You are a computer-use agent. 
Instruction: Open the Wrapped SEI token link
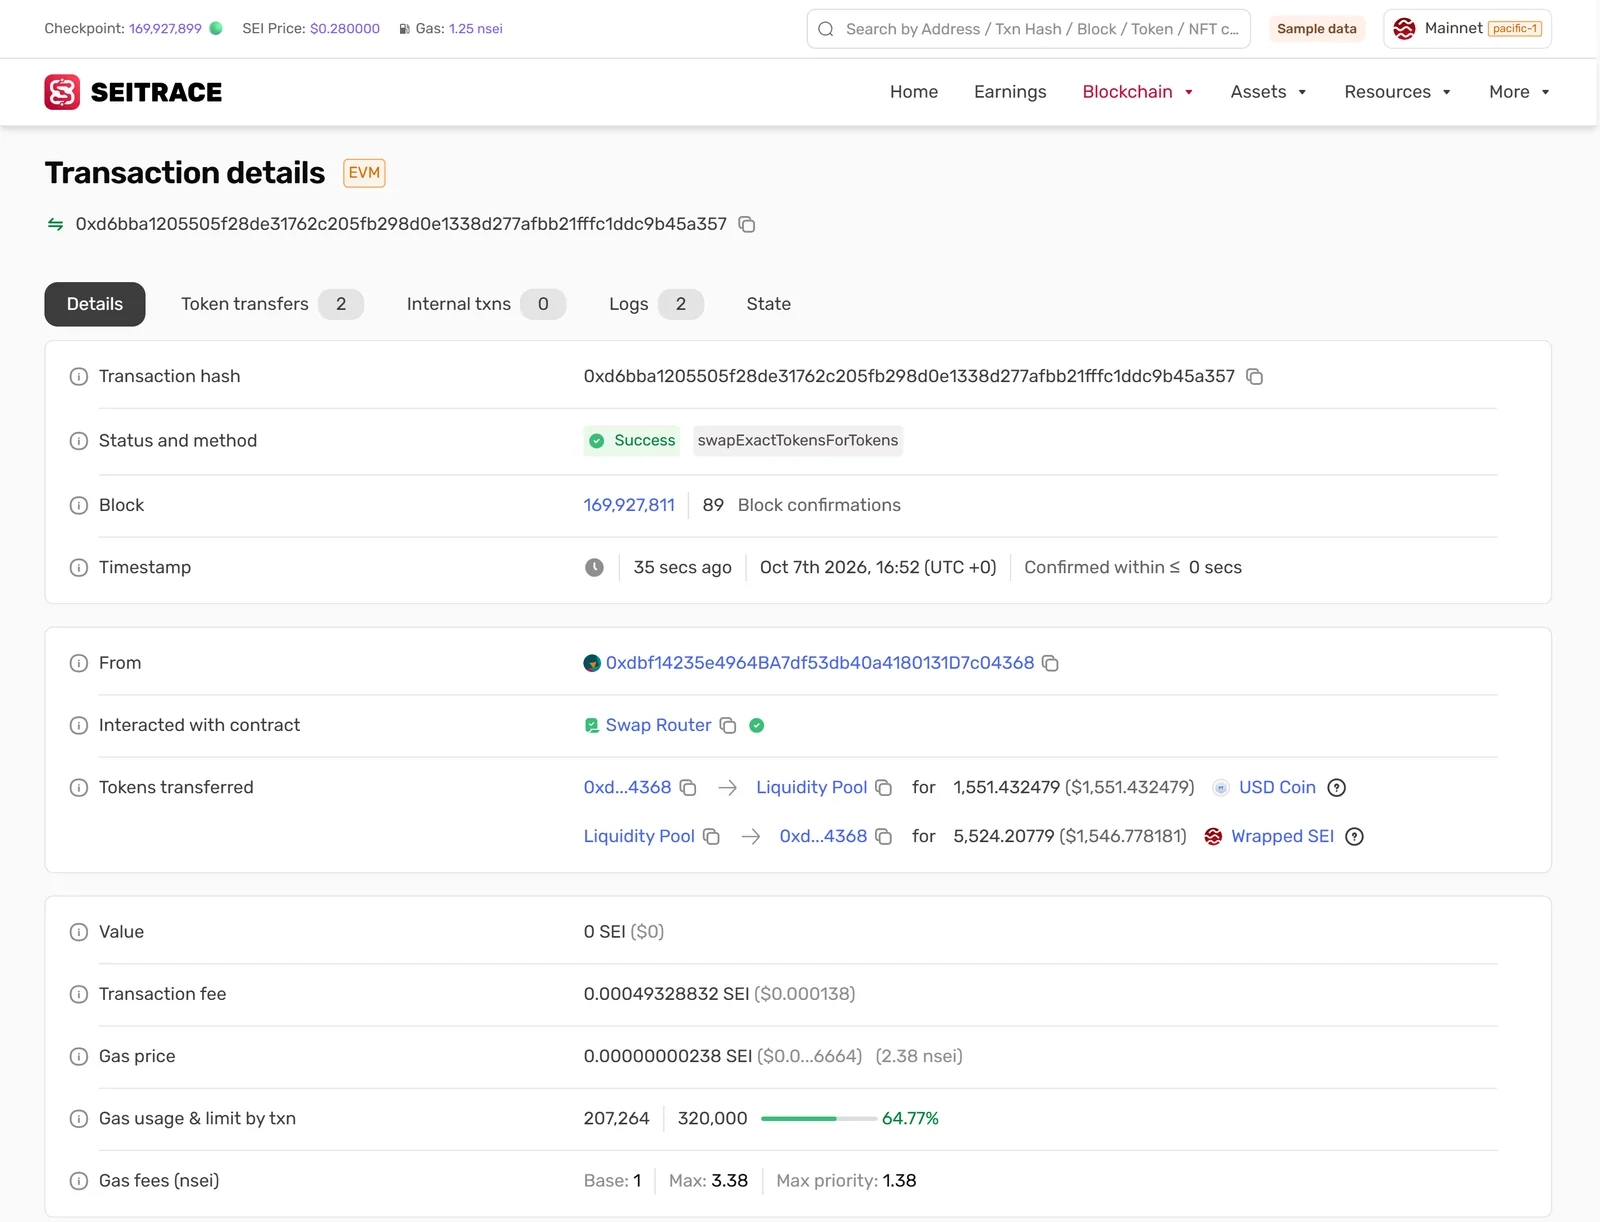click(1282, 837)
